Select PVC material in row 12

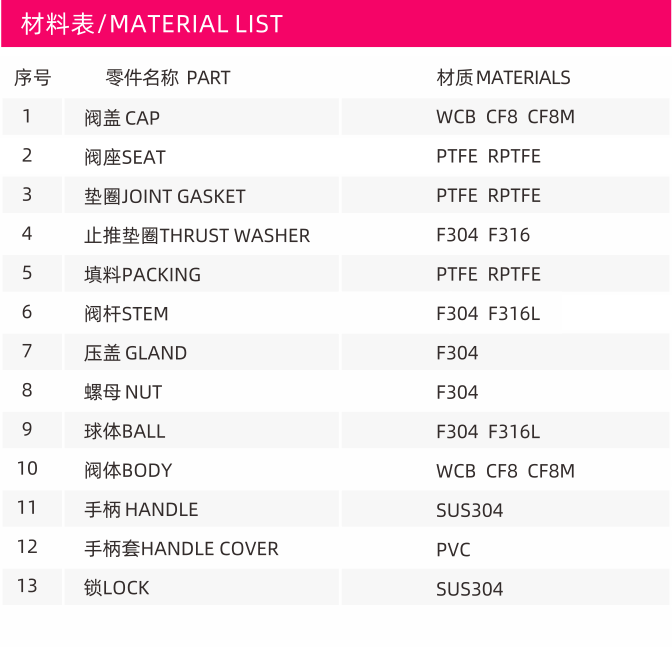point(453,549)
